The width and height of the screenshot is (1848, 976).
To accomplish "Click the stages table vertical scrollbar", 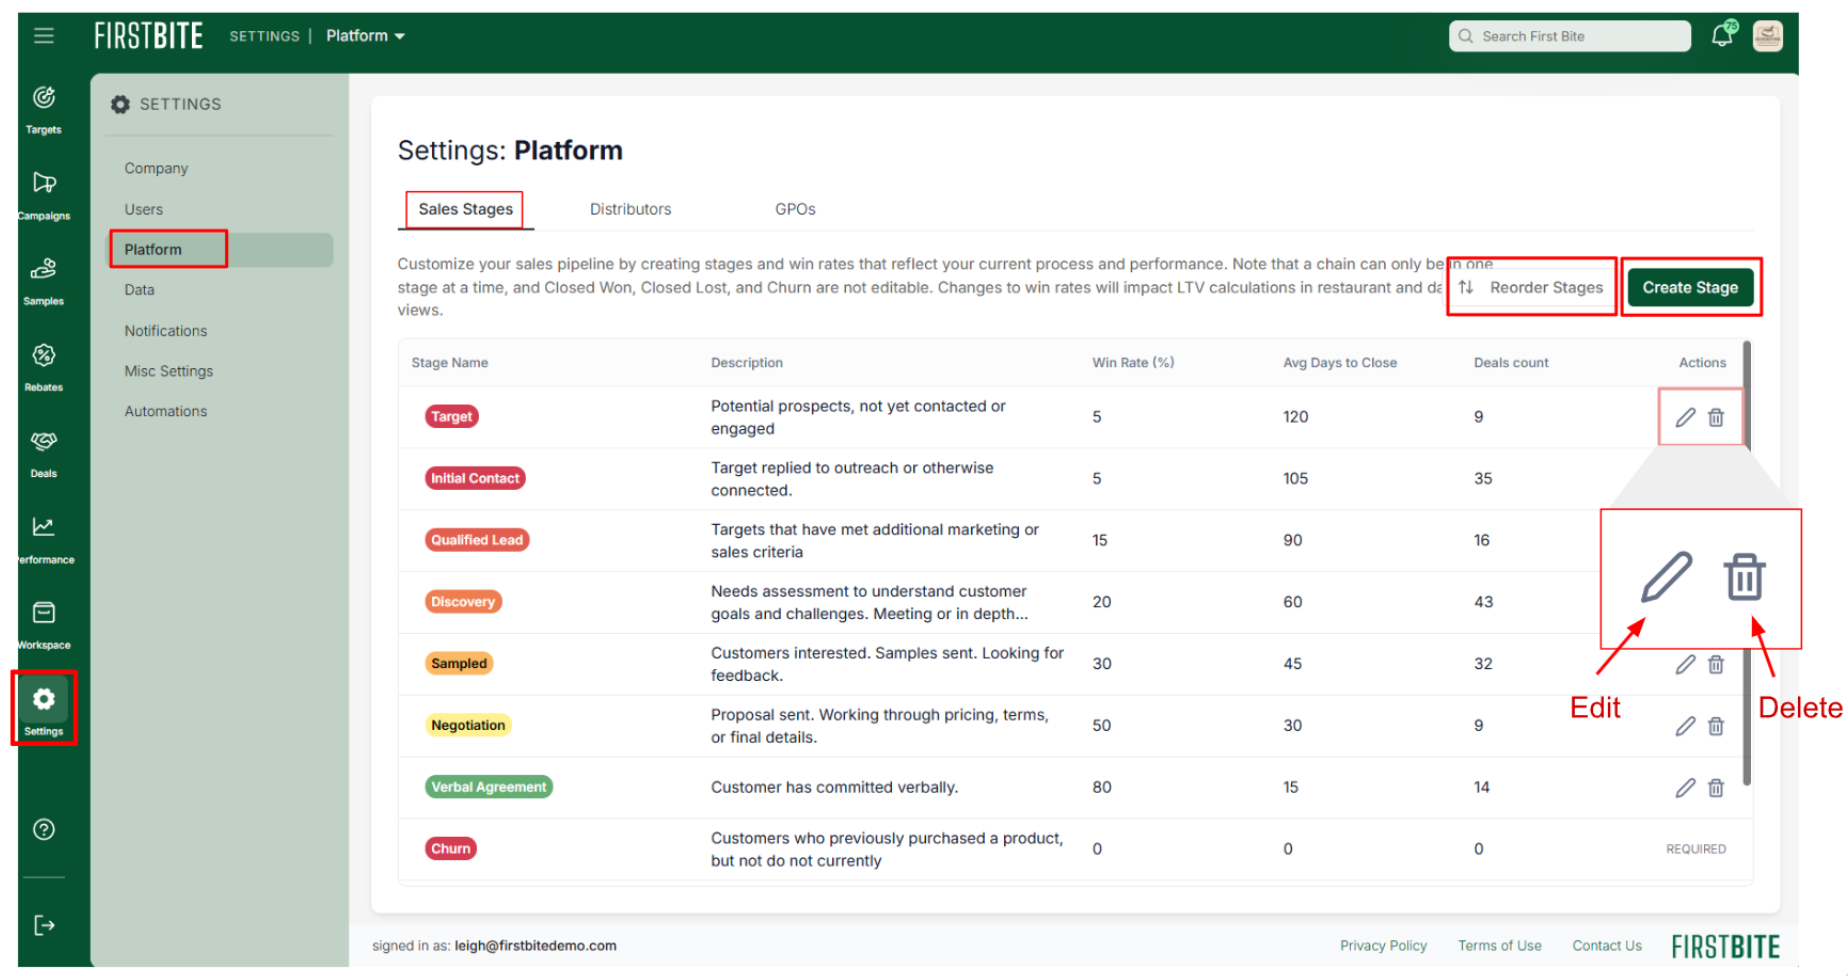I will [x=1747, y=563].
